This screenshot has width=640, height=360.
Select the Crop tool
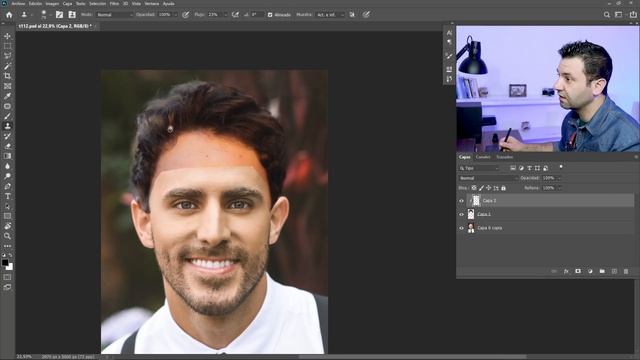tap(7, 76)
